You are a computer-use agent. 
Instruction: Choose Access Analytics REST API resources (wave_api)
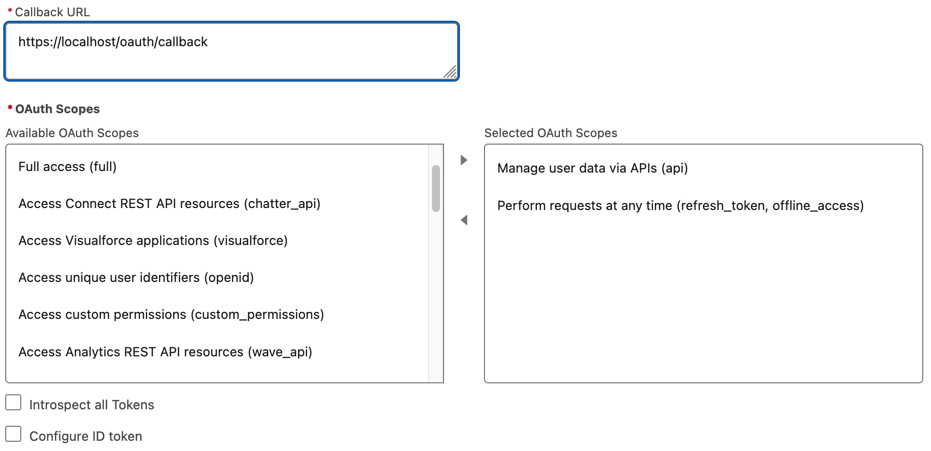[165, 352]
